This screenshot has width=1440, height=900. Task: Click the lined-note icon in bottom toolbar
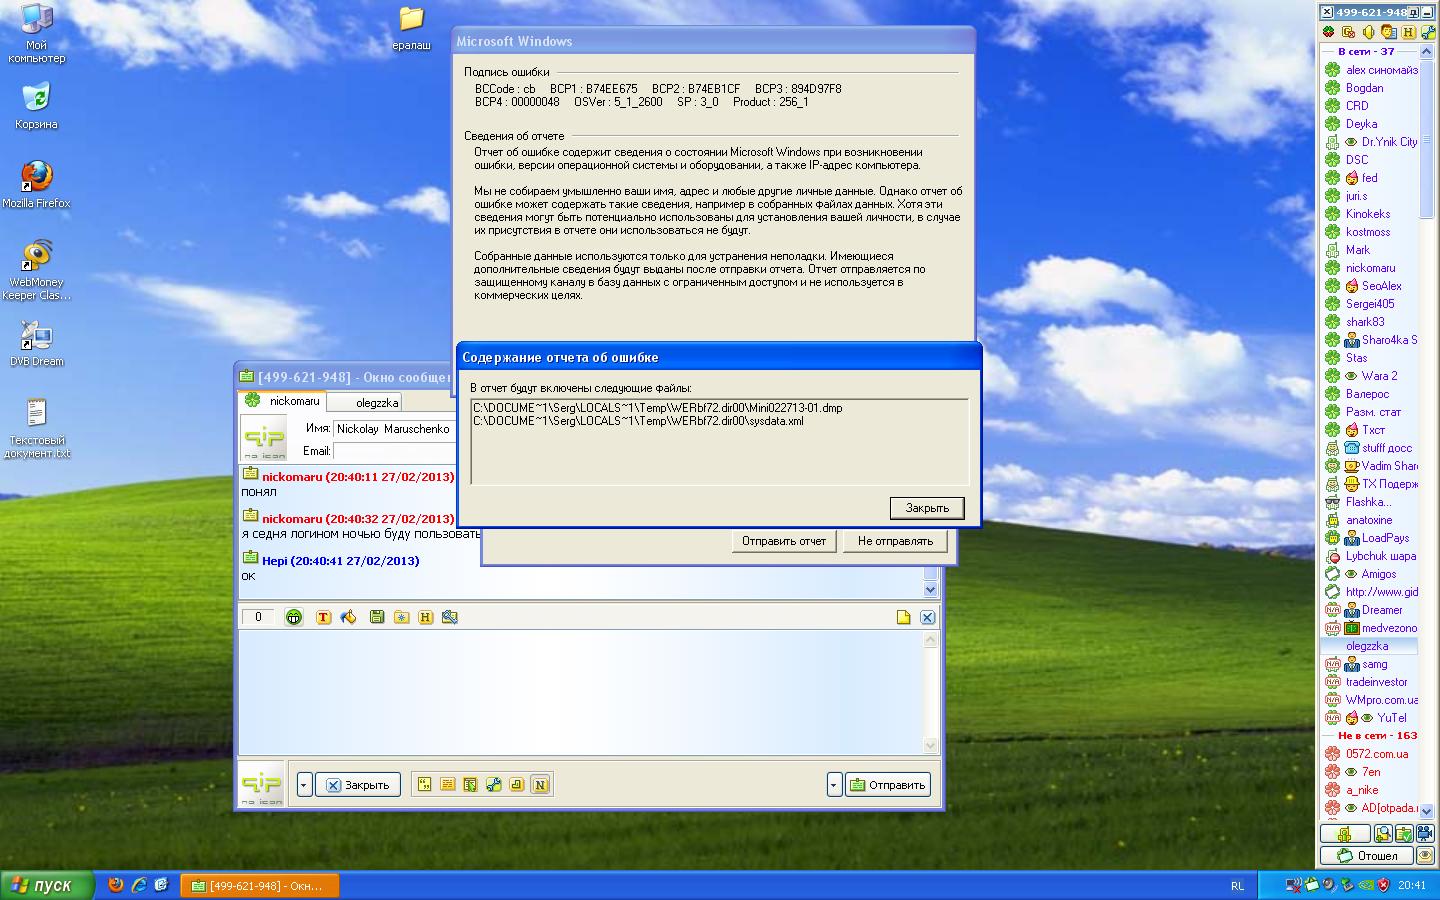coord(447,785)
